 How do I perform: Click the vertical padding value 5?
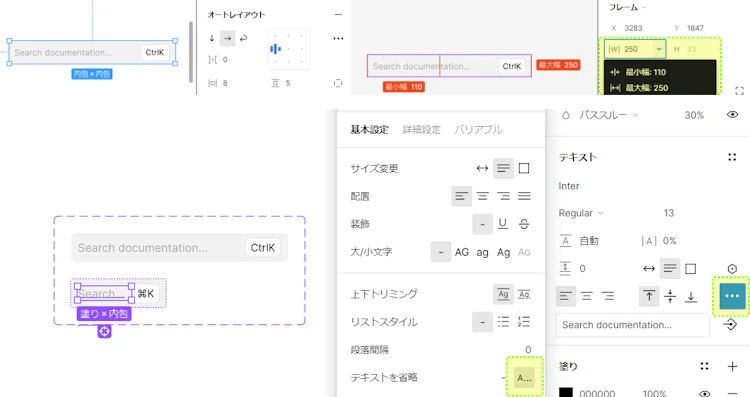pos(288,83)
